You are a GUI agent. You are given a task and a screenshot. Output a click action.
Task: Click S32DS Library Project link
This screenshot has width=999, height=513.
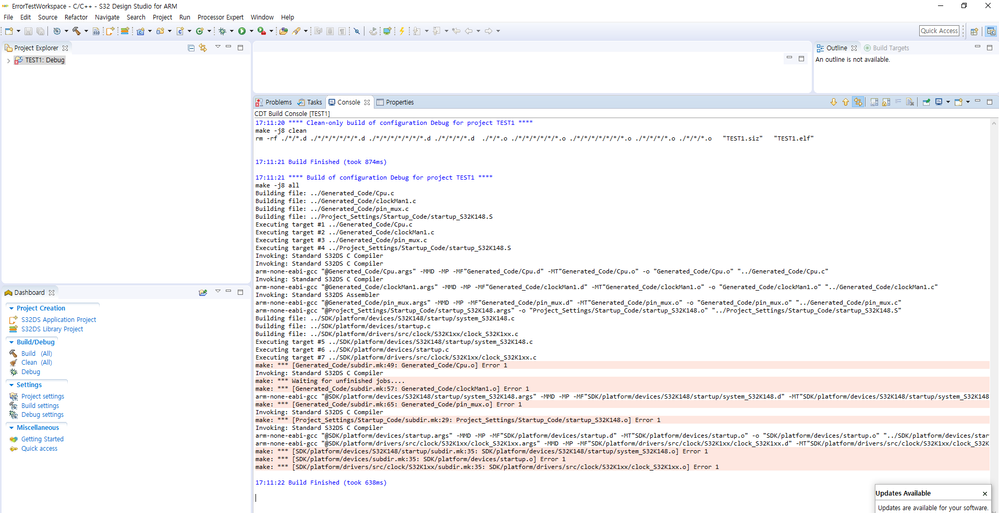52,329
